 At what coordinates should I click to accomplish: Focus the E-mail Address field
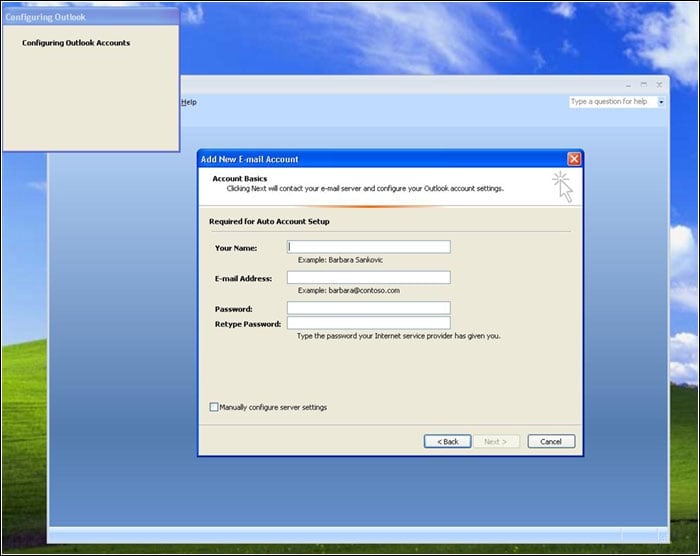[368, 277]
